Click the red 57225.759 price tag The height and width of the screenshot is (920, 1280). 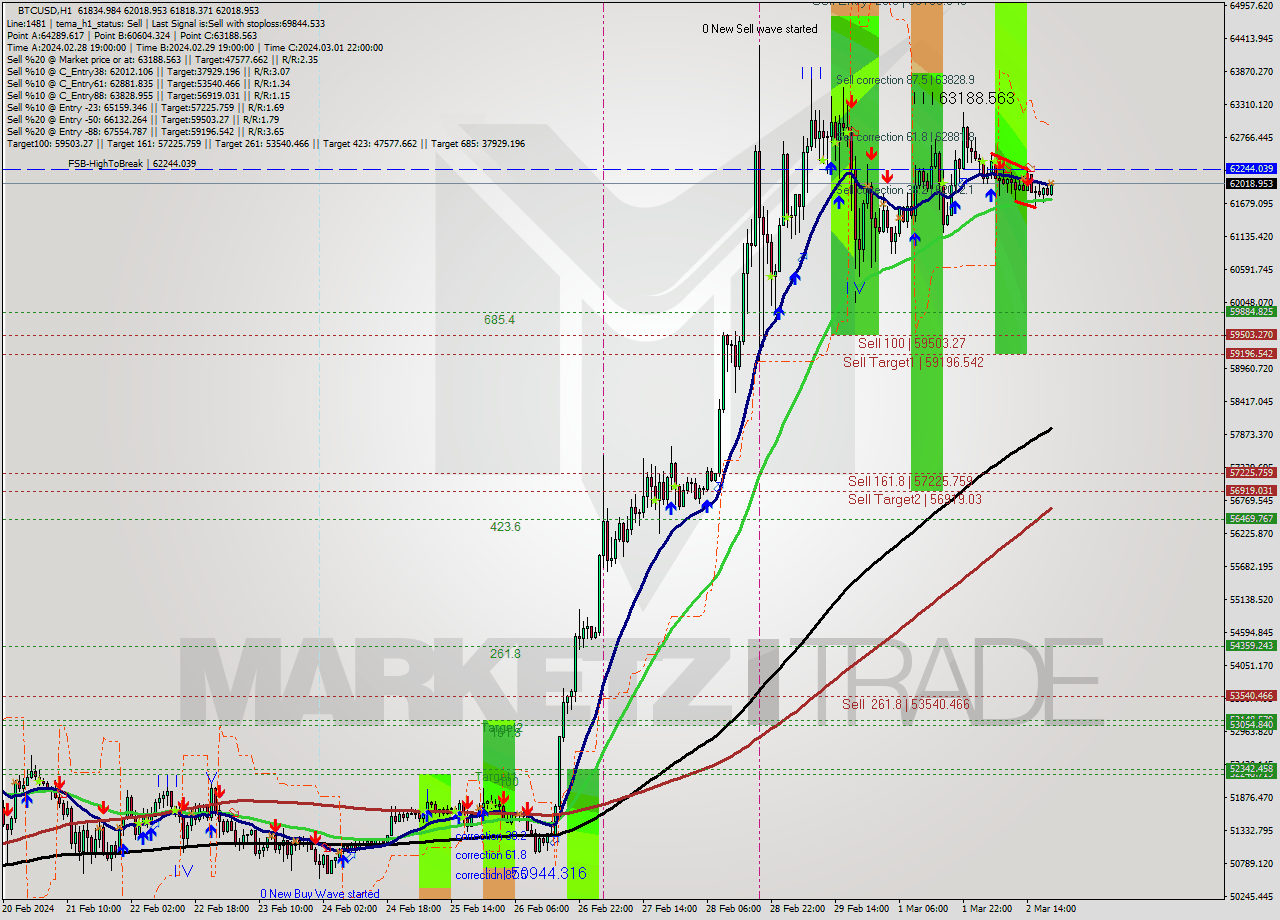pos(1251,472)
